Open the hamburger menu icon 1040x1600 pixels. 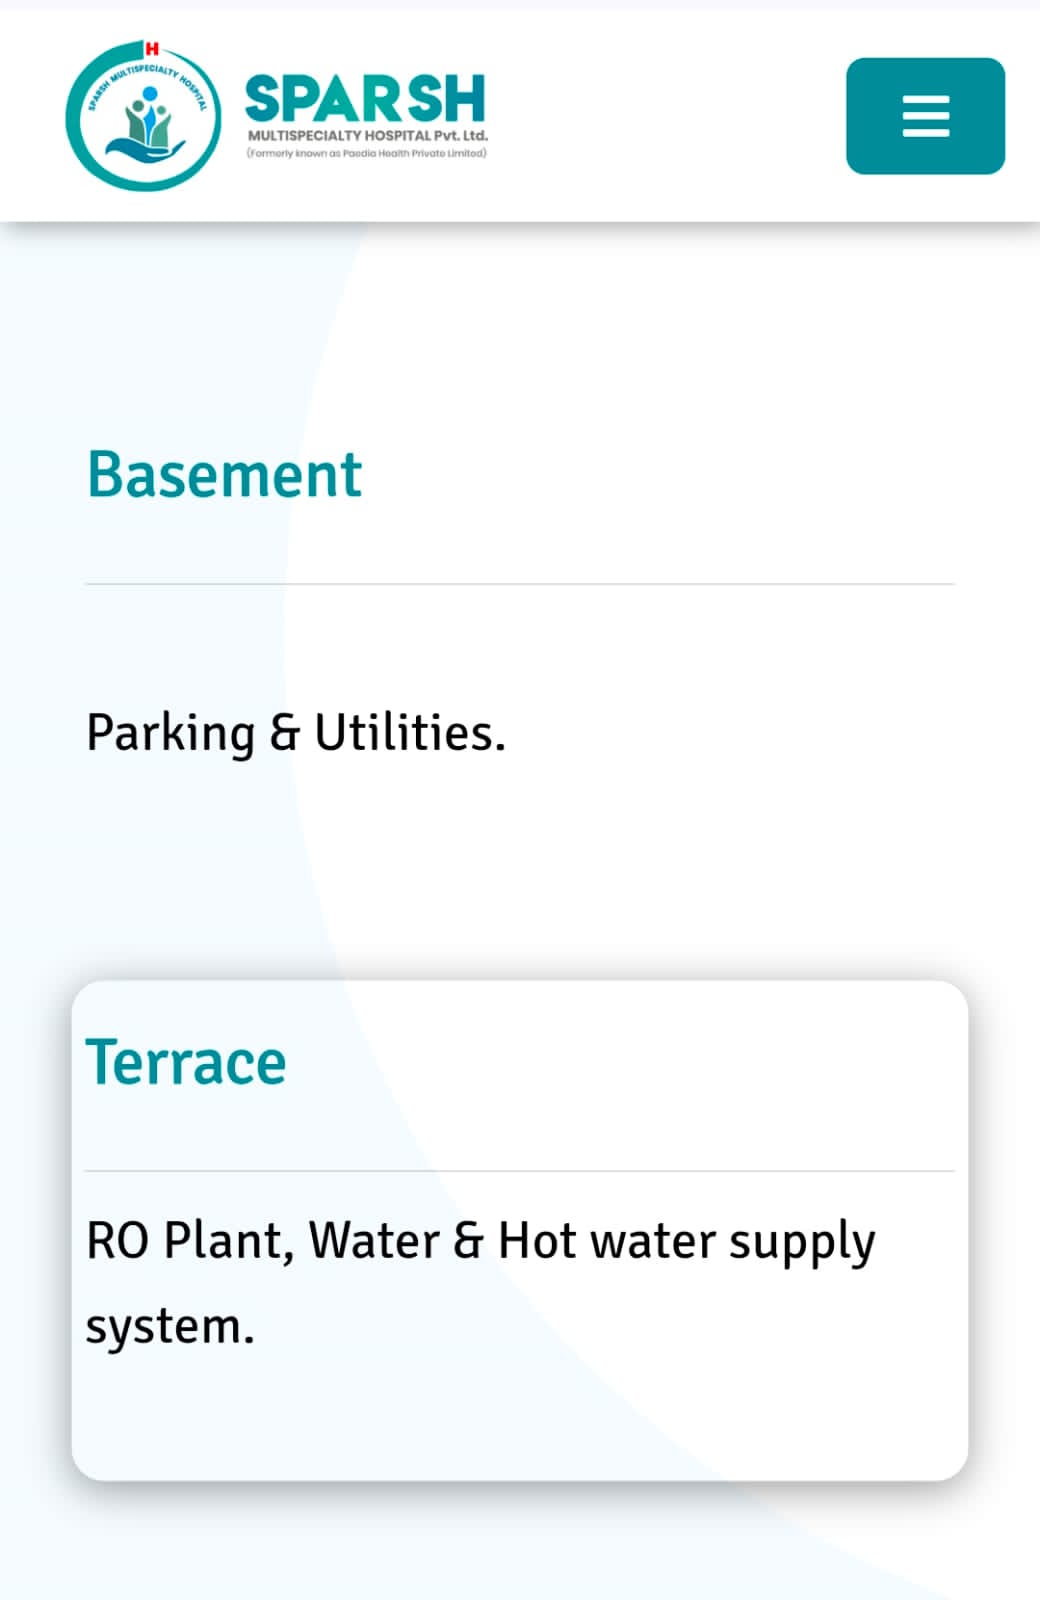pyautogui.click(x=925, y=116)
